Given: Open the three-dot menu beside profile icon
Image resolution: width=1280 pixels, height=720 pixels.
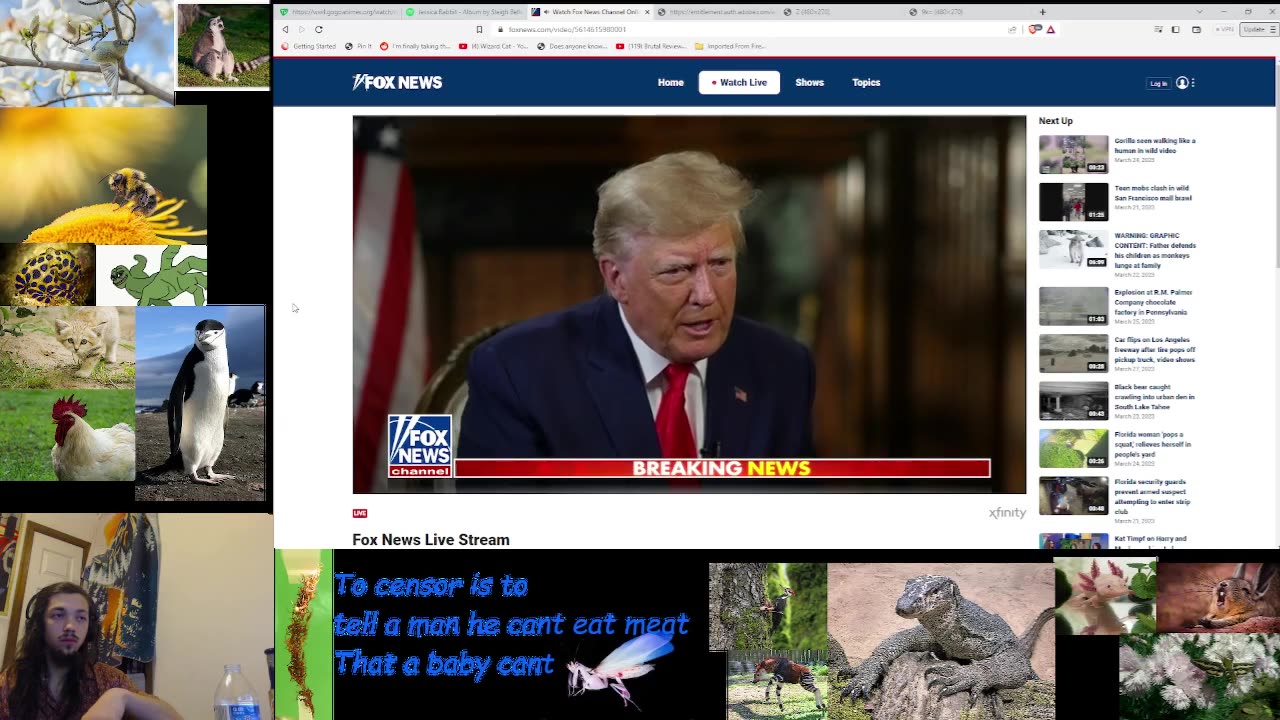Looking at the screenshot, I should click(1193, 83).
